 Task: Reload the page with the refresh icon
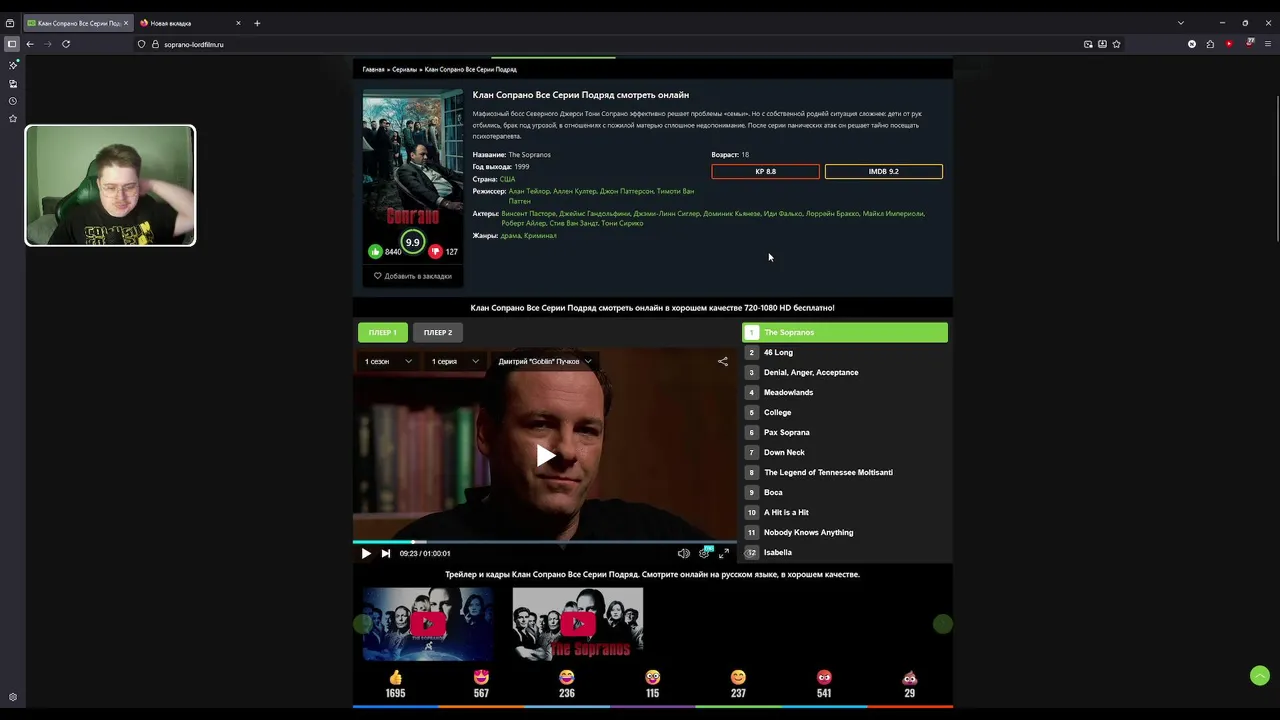pos(66,44)
